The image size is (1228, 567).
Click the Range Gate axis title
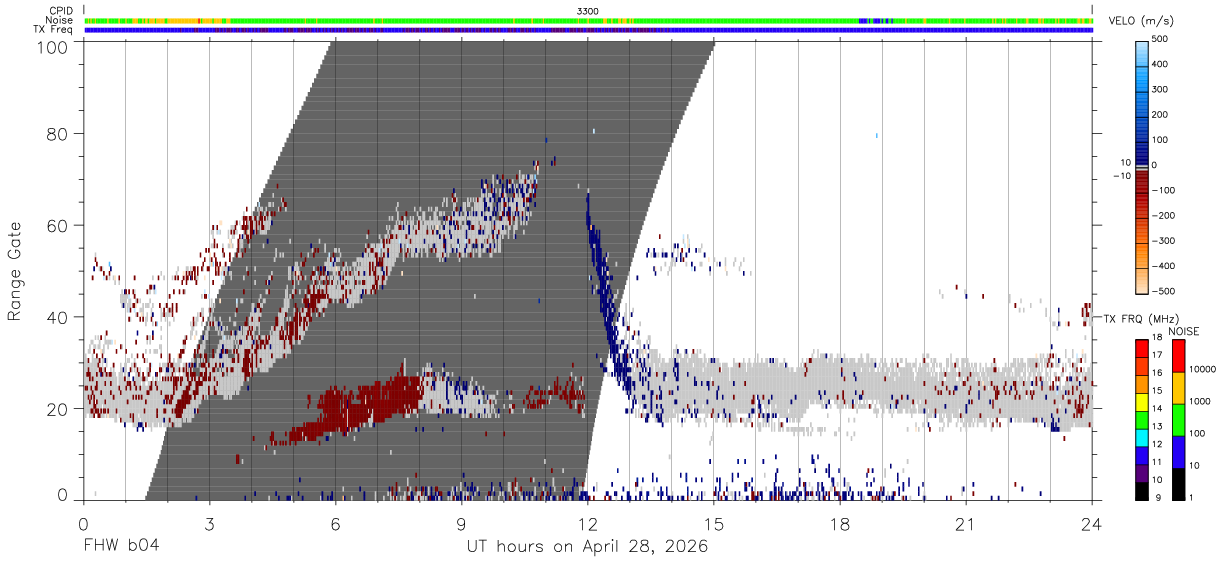15,271
